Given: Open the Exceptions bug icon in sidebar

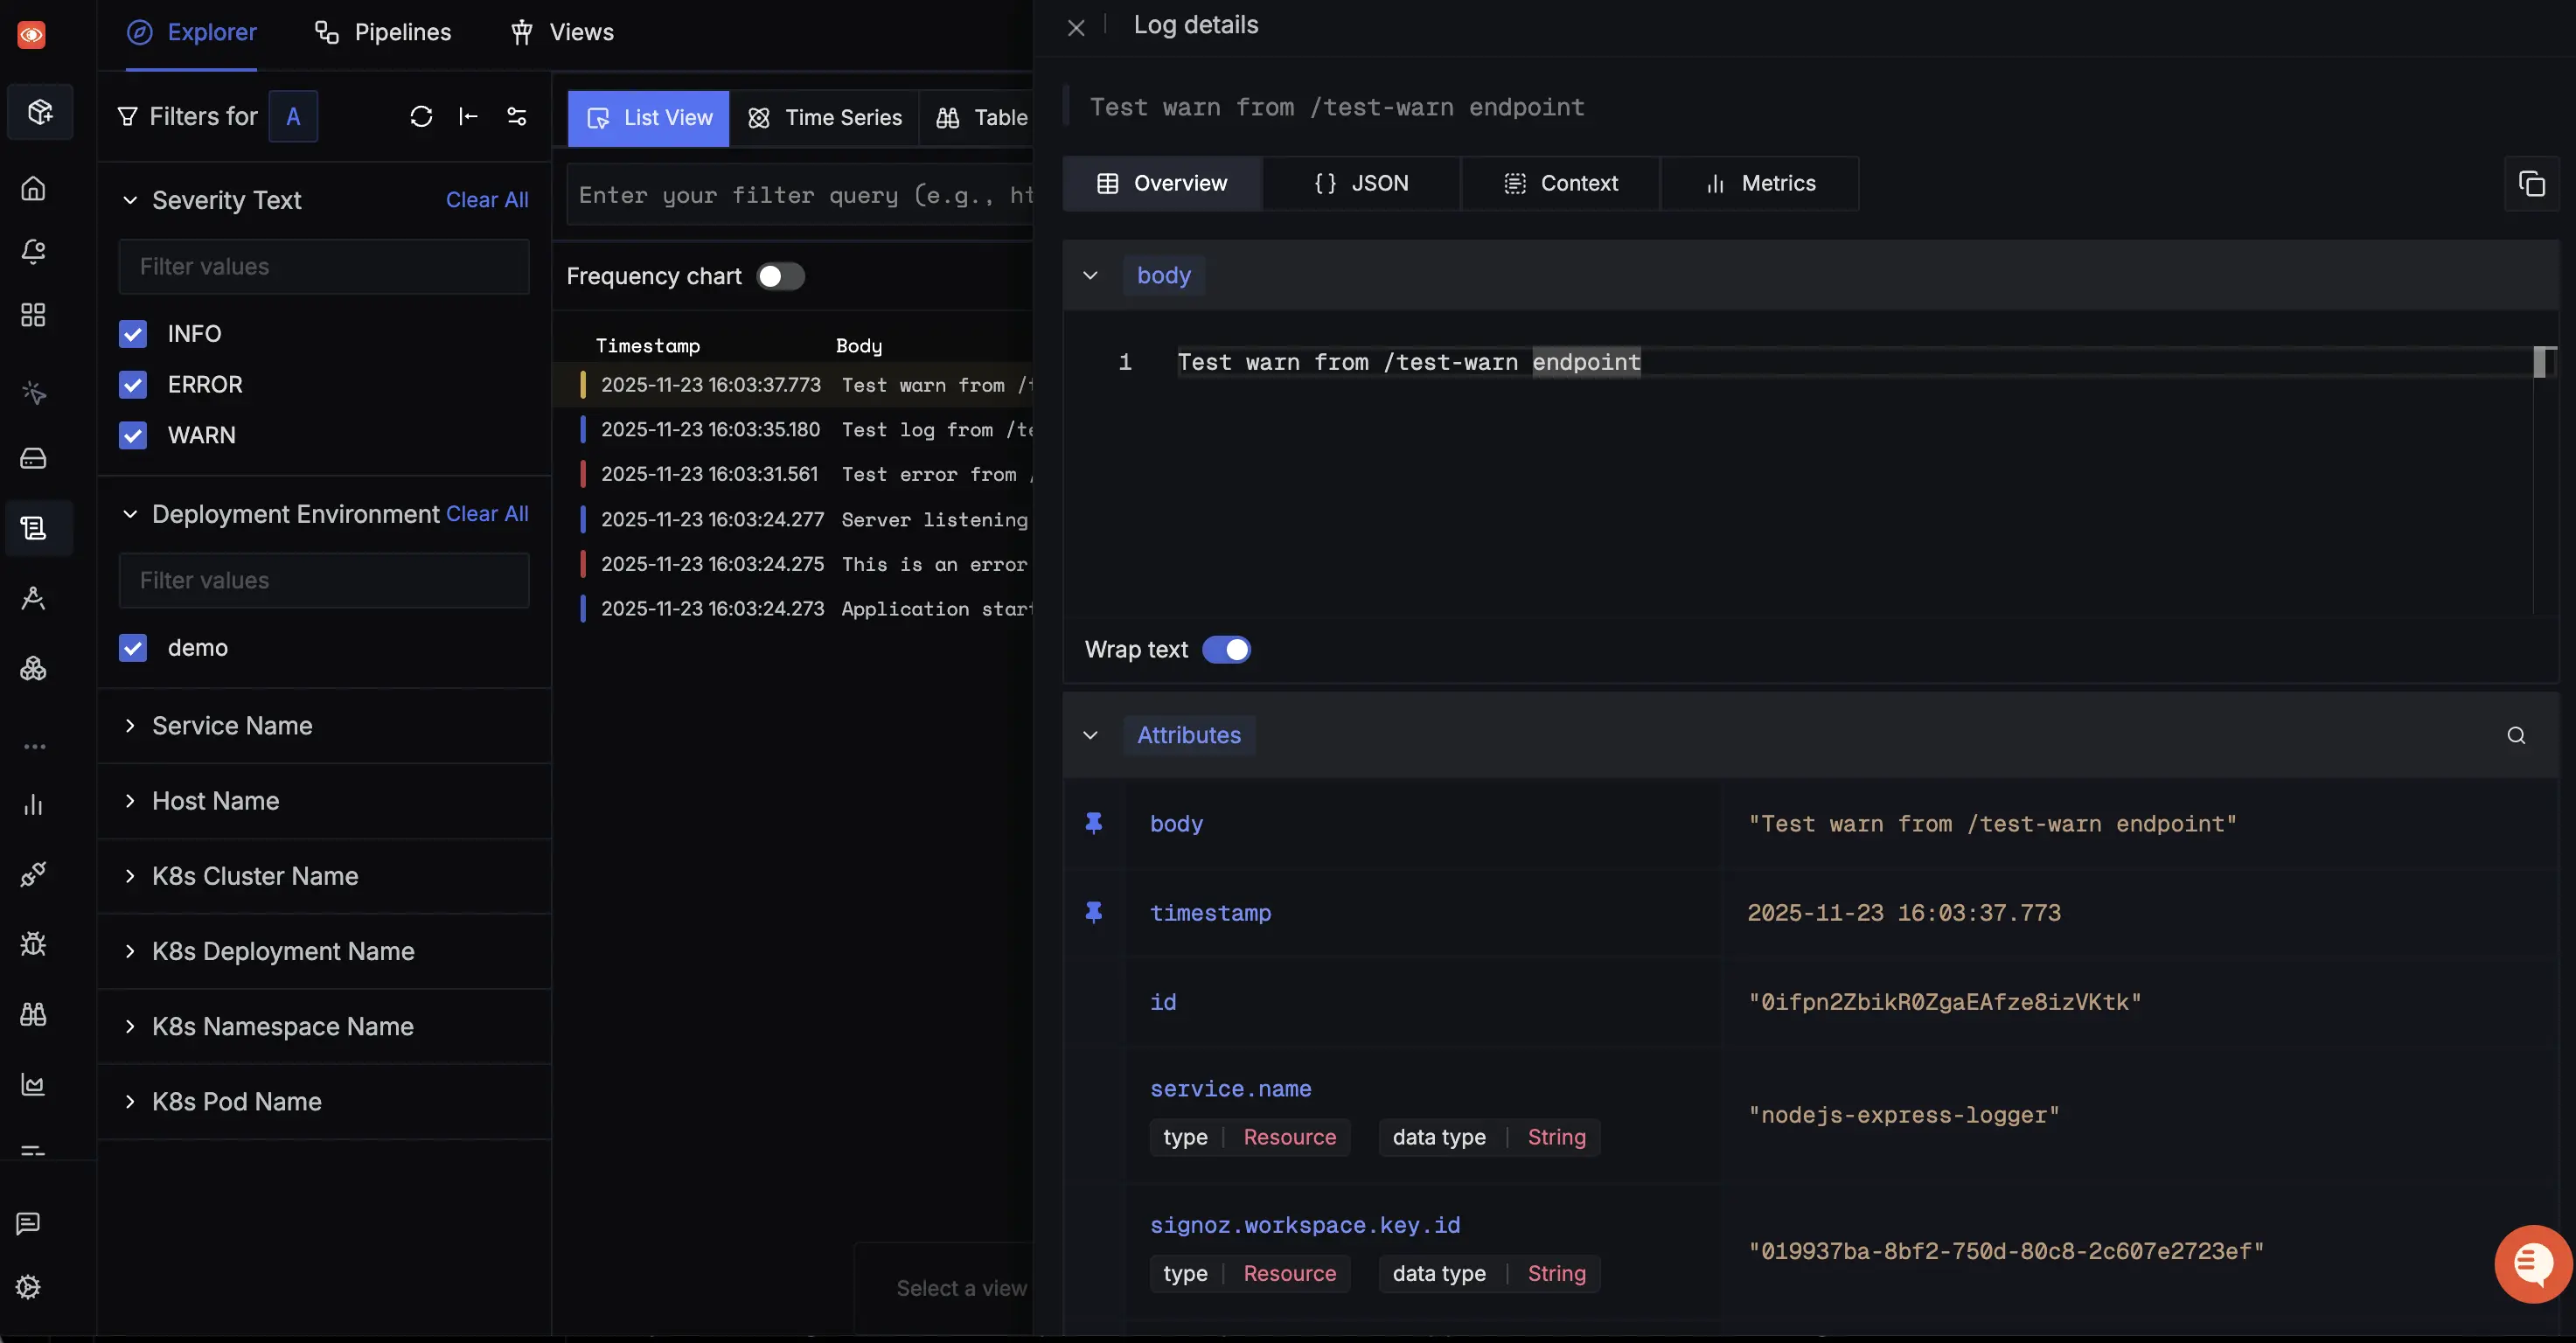Looking at the screenshot, I should (x=33, y=944).
